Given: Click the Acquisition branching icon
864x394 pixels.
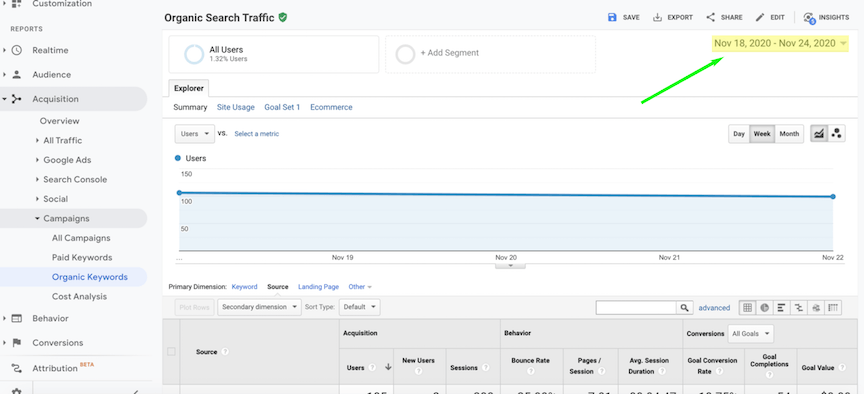Looking at the screenshot, I should (17, 99).
